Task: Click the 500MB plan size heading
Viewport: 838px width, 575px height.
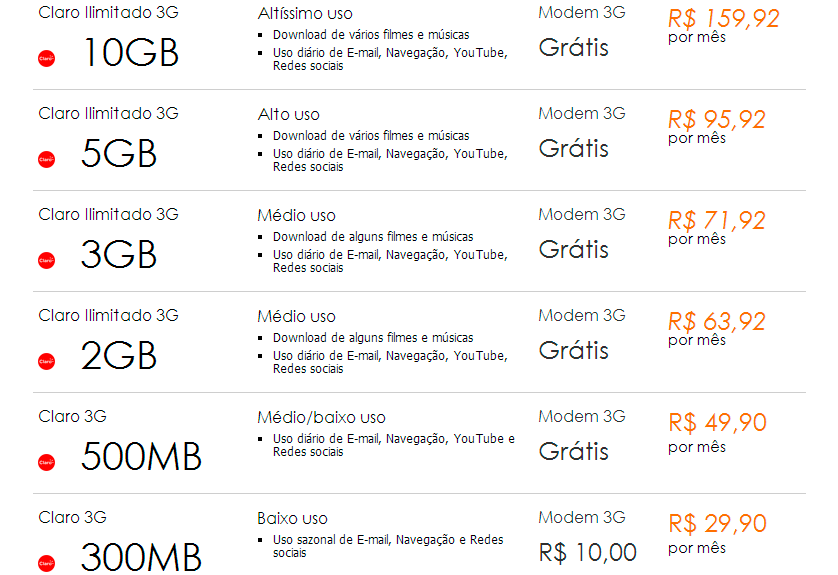Action: click(141, 457)
